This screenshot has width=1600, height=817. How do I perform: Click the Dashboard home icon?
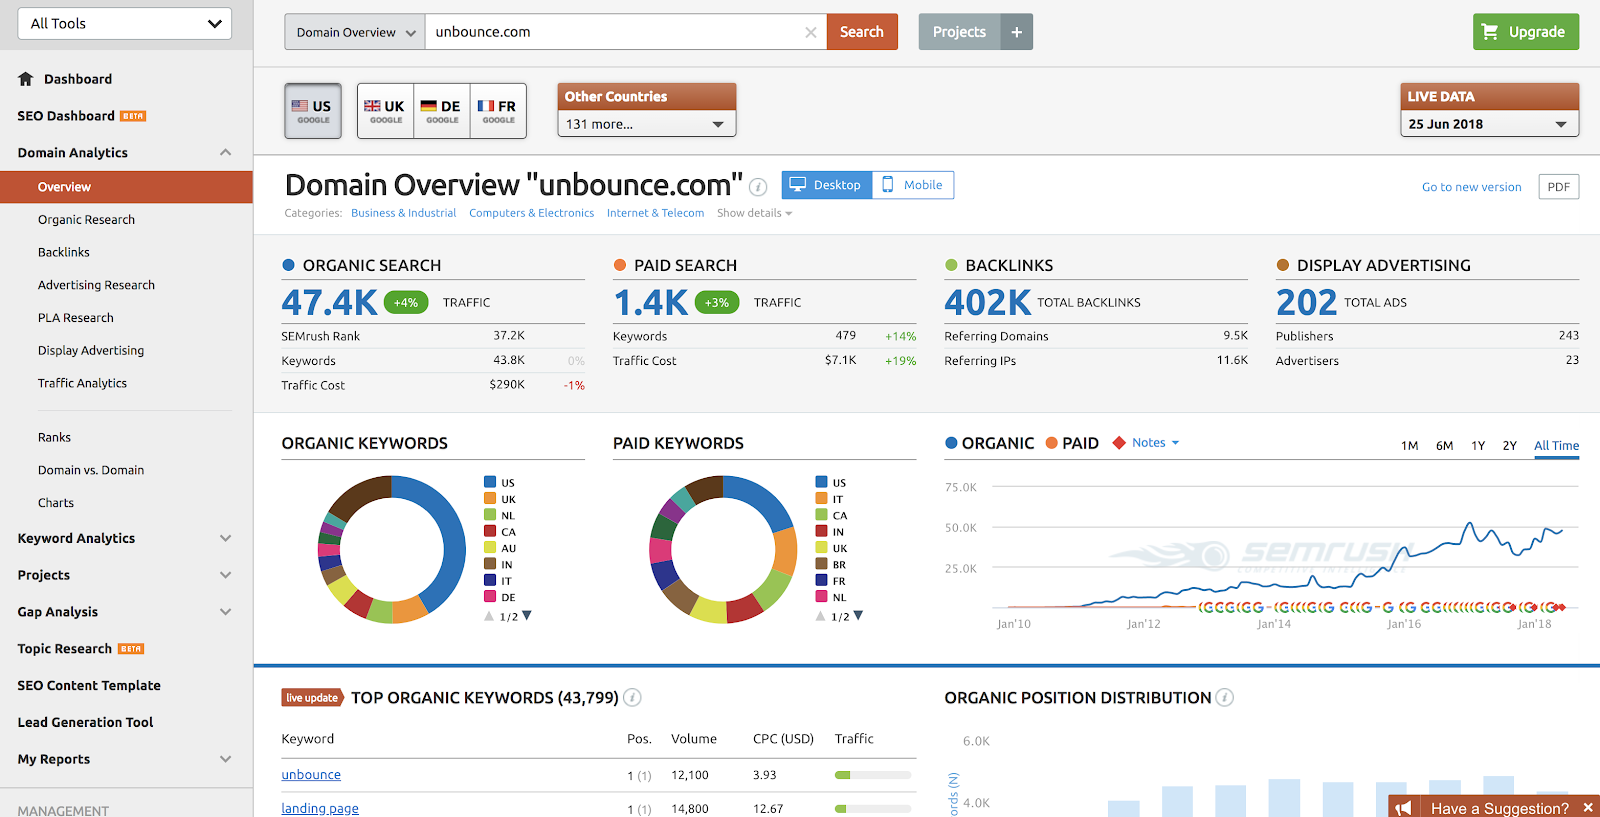[26, 79]
